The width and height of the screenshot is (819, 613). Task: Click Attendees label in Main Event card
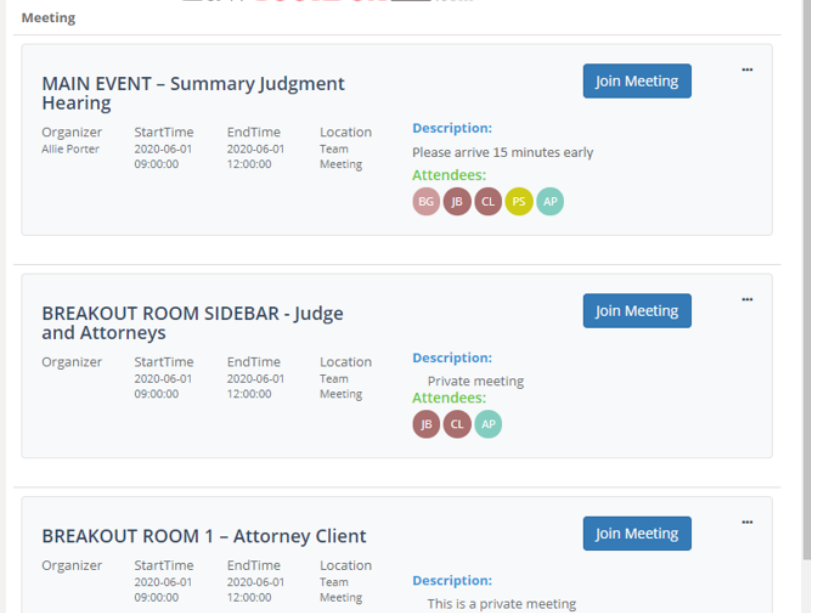449,175
